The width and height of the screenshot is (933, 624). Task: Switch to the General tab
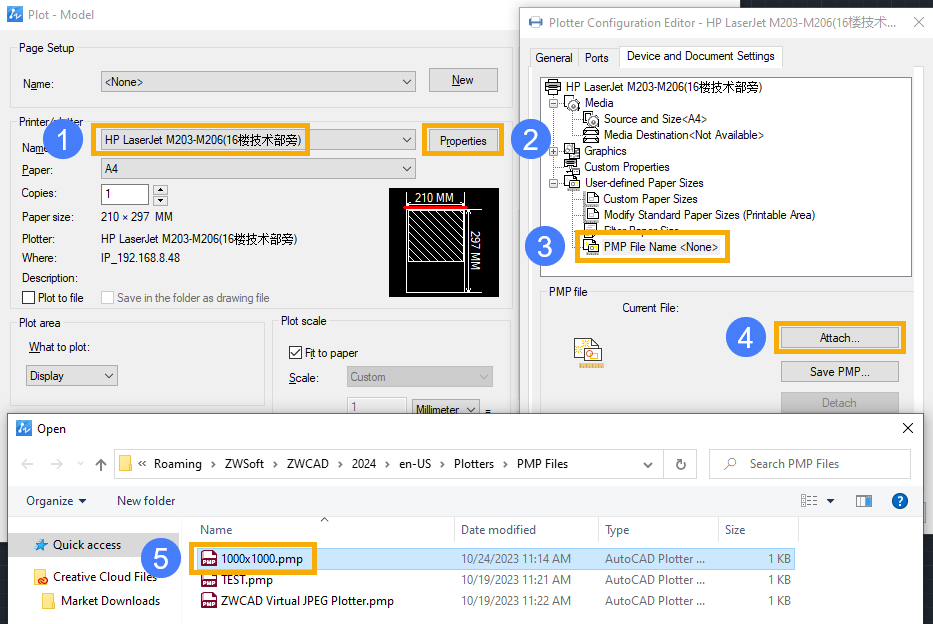(554, 58)
